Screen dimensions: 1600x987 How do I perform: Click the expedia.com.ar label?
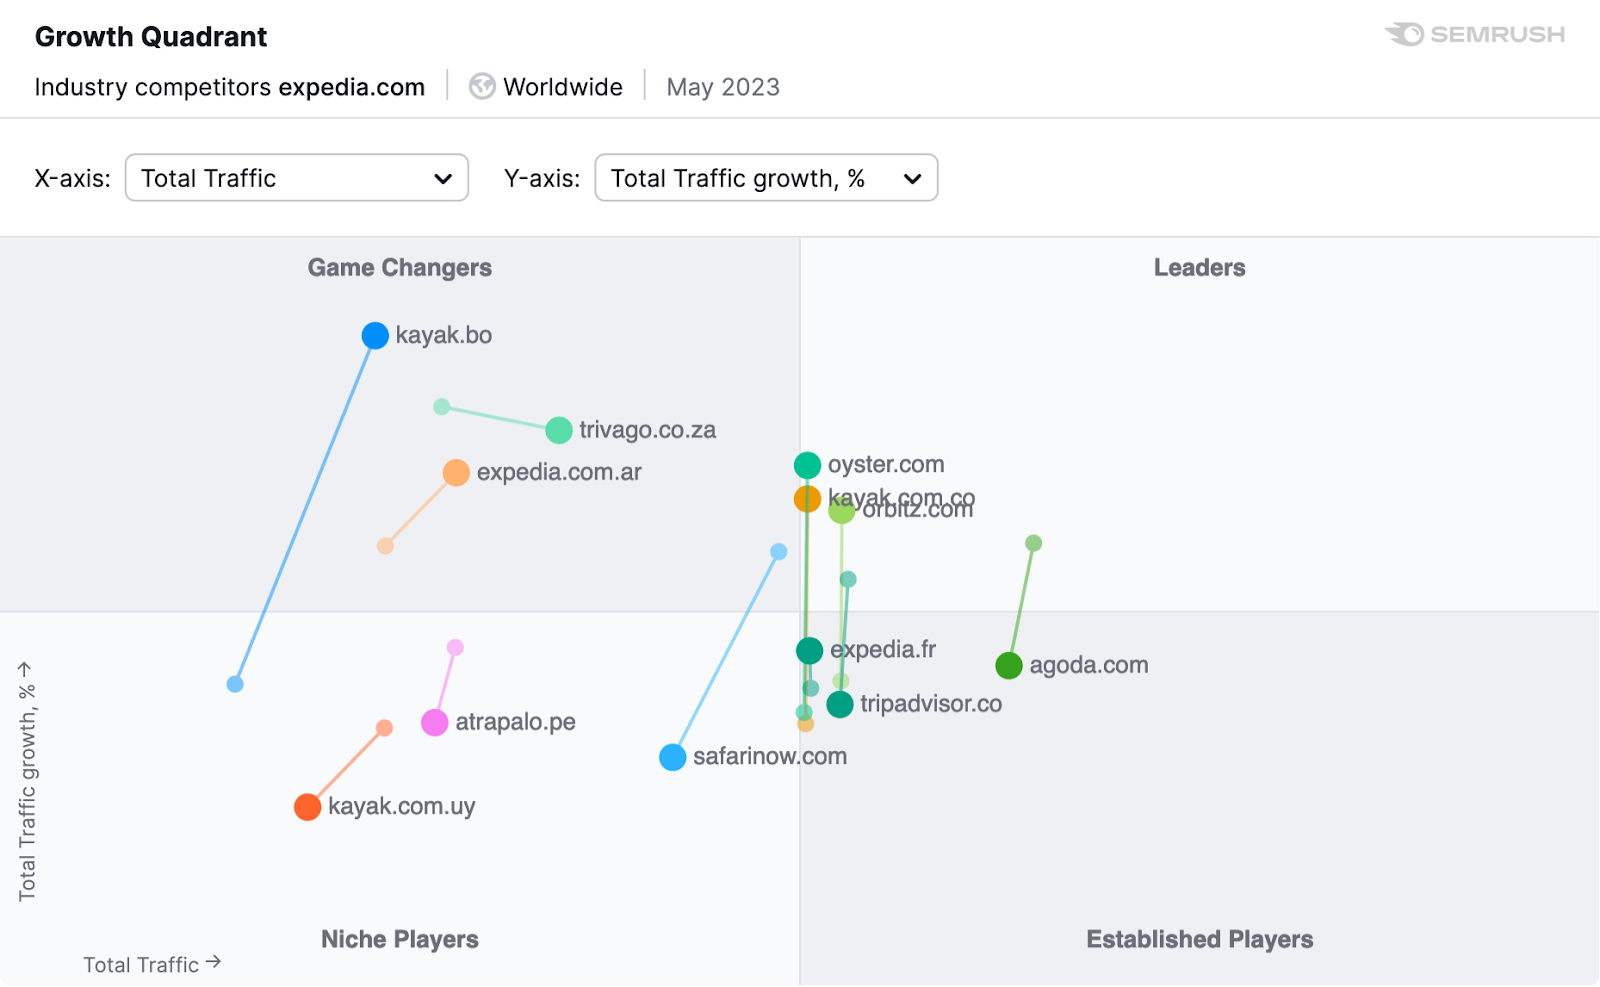pos(559,472)
